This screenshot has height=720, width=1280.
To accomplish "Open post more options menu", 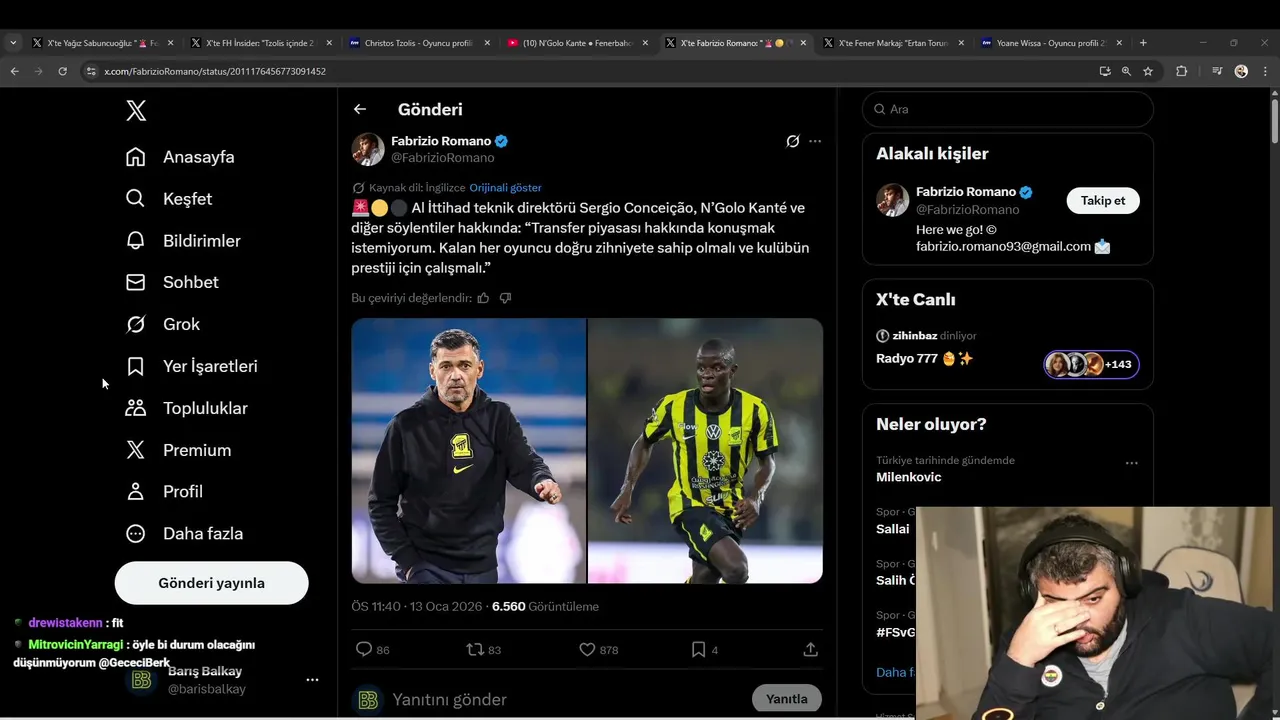I will (815, 141).
